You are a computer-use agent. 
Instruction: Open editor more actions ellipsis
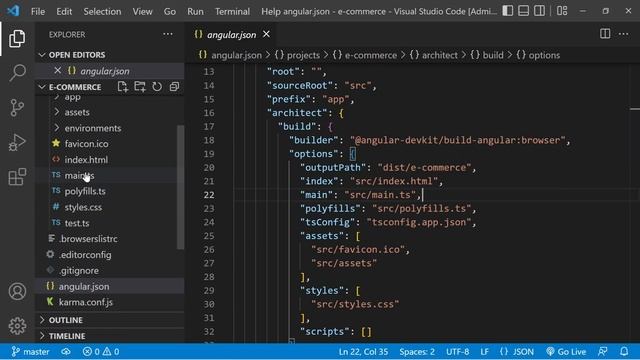click(x=623, y=34)
